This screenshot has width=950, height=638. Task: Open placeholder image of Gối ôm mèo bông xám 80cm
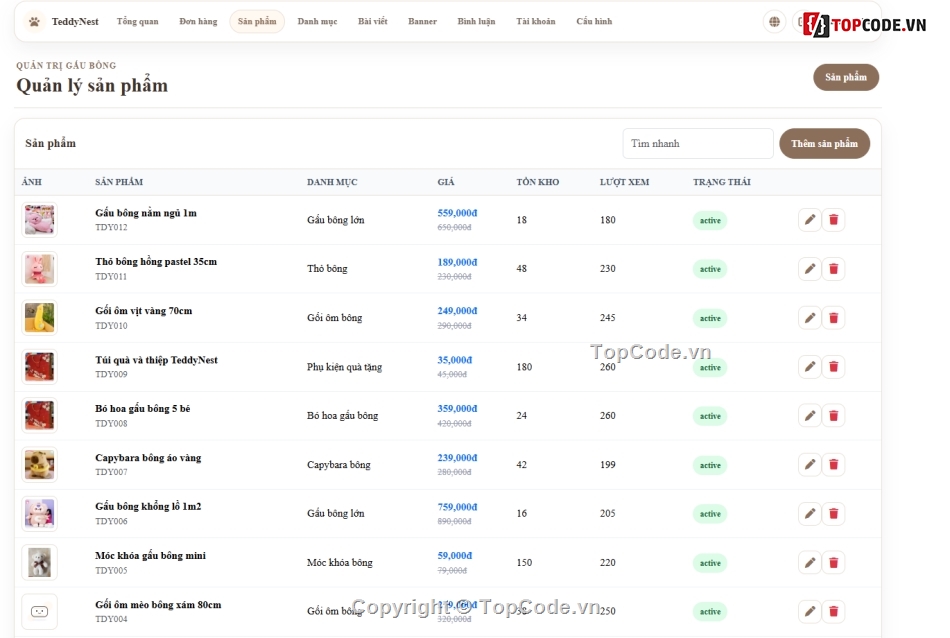39,611
